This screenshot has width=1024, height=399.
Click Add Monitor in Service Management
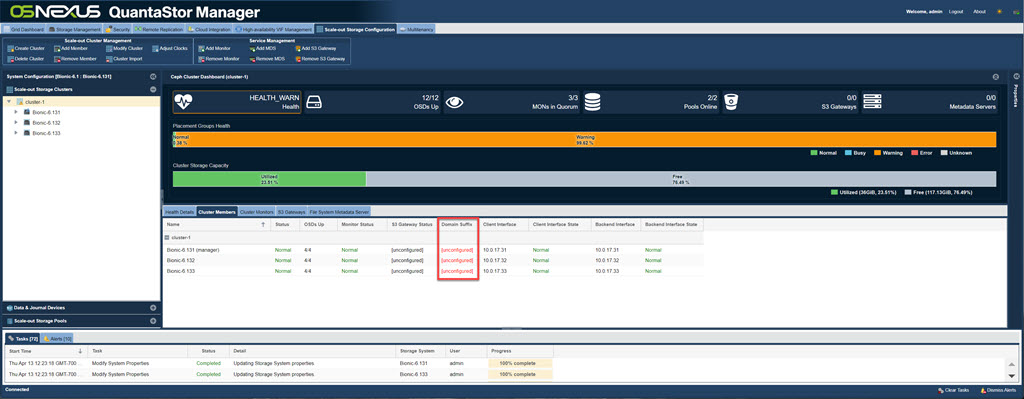click(x=214, y=48)
